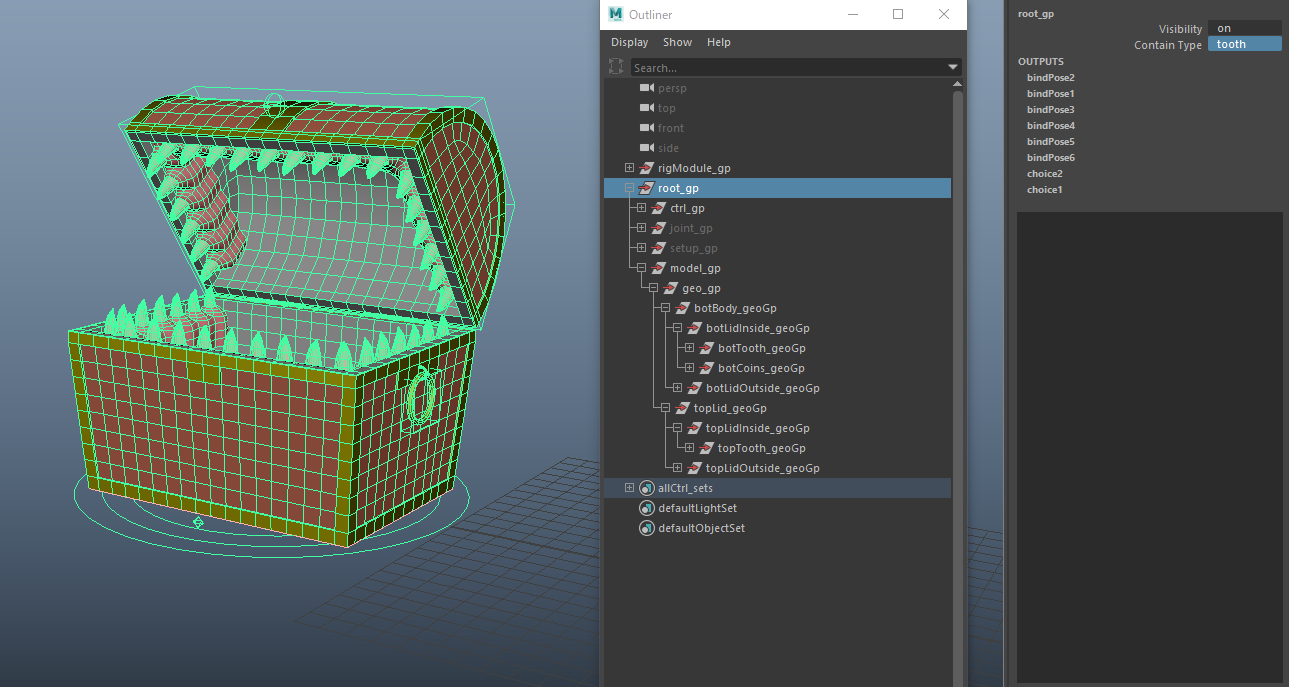Open the Display menu

click(629, 42)
